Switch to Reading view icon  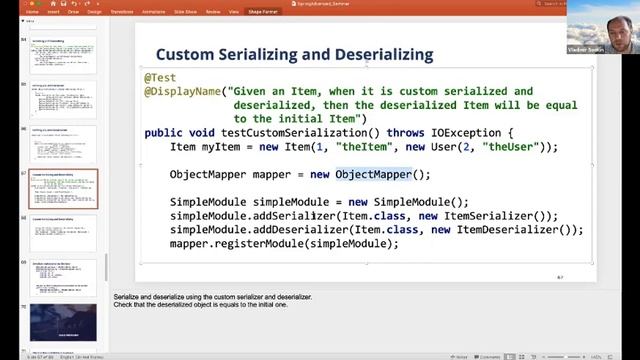533,357
